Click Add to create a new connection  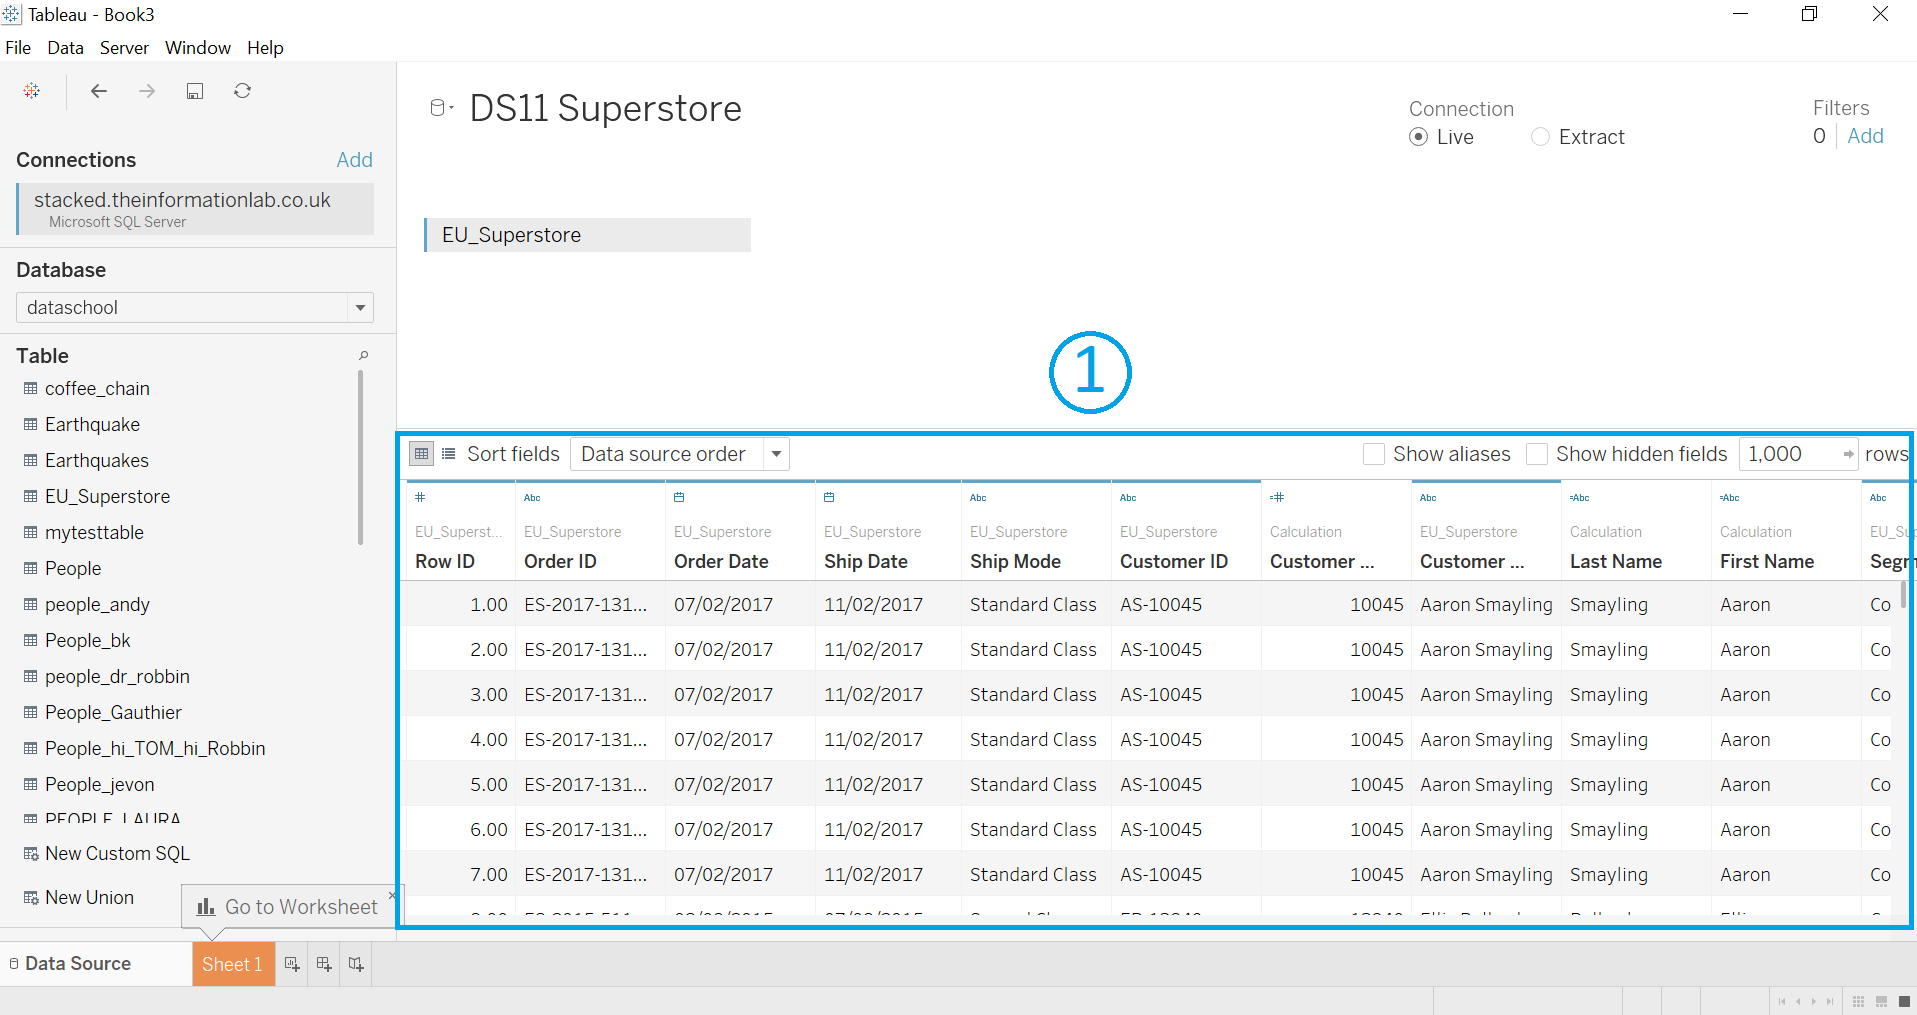354,159
